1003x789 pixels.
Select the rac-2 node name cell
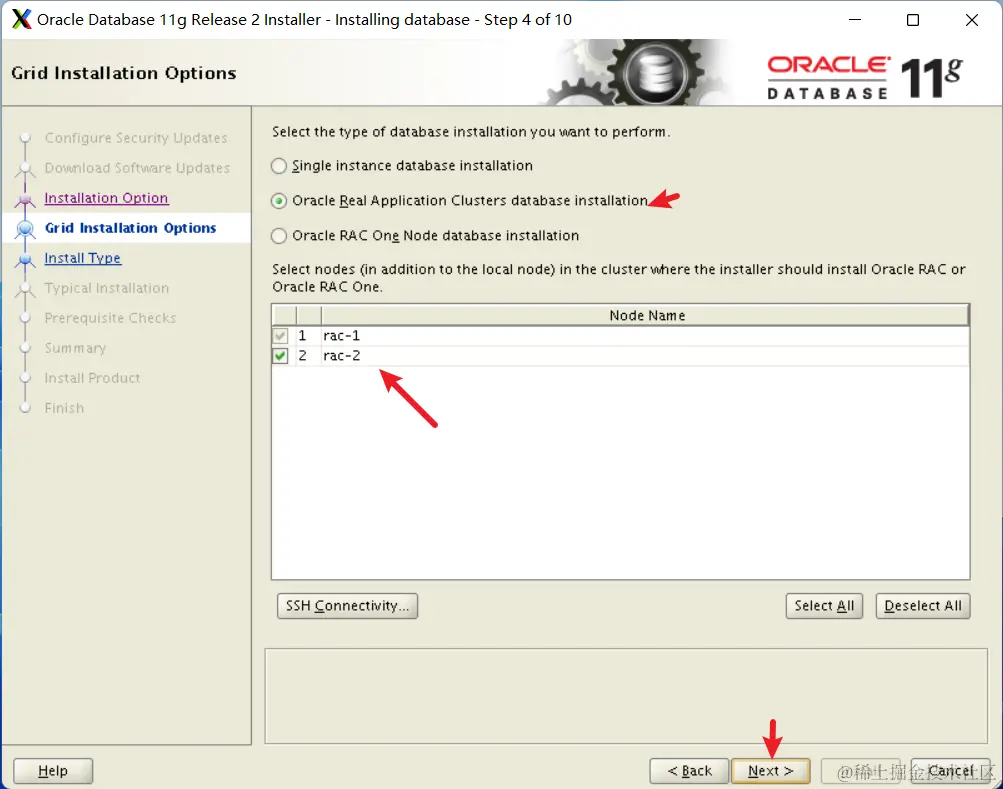point(645,356)
